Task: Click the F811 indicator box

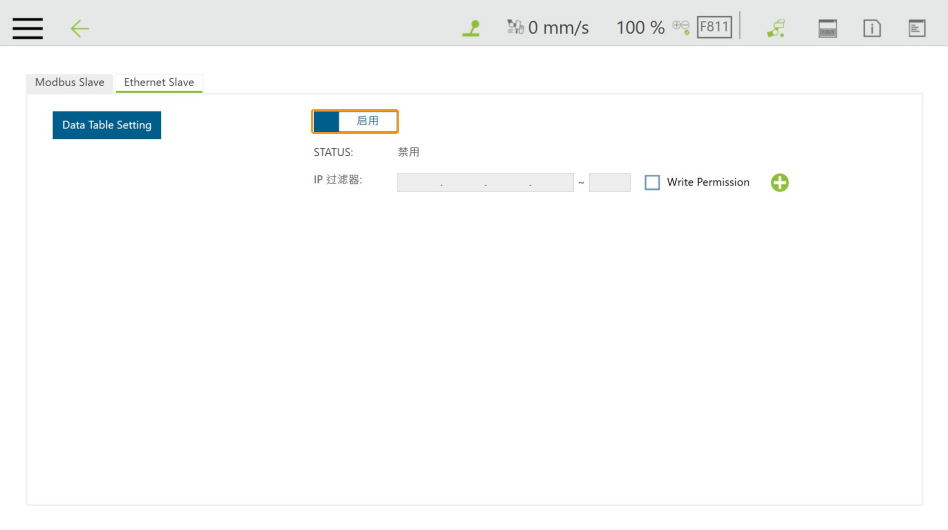Action: 713,27
